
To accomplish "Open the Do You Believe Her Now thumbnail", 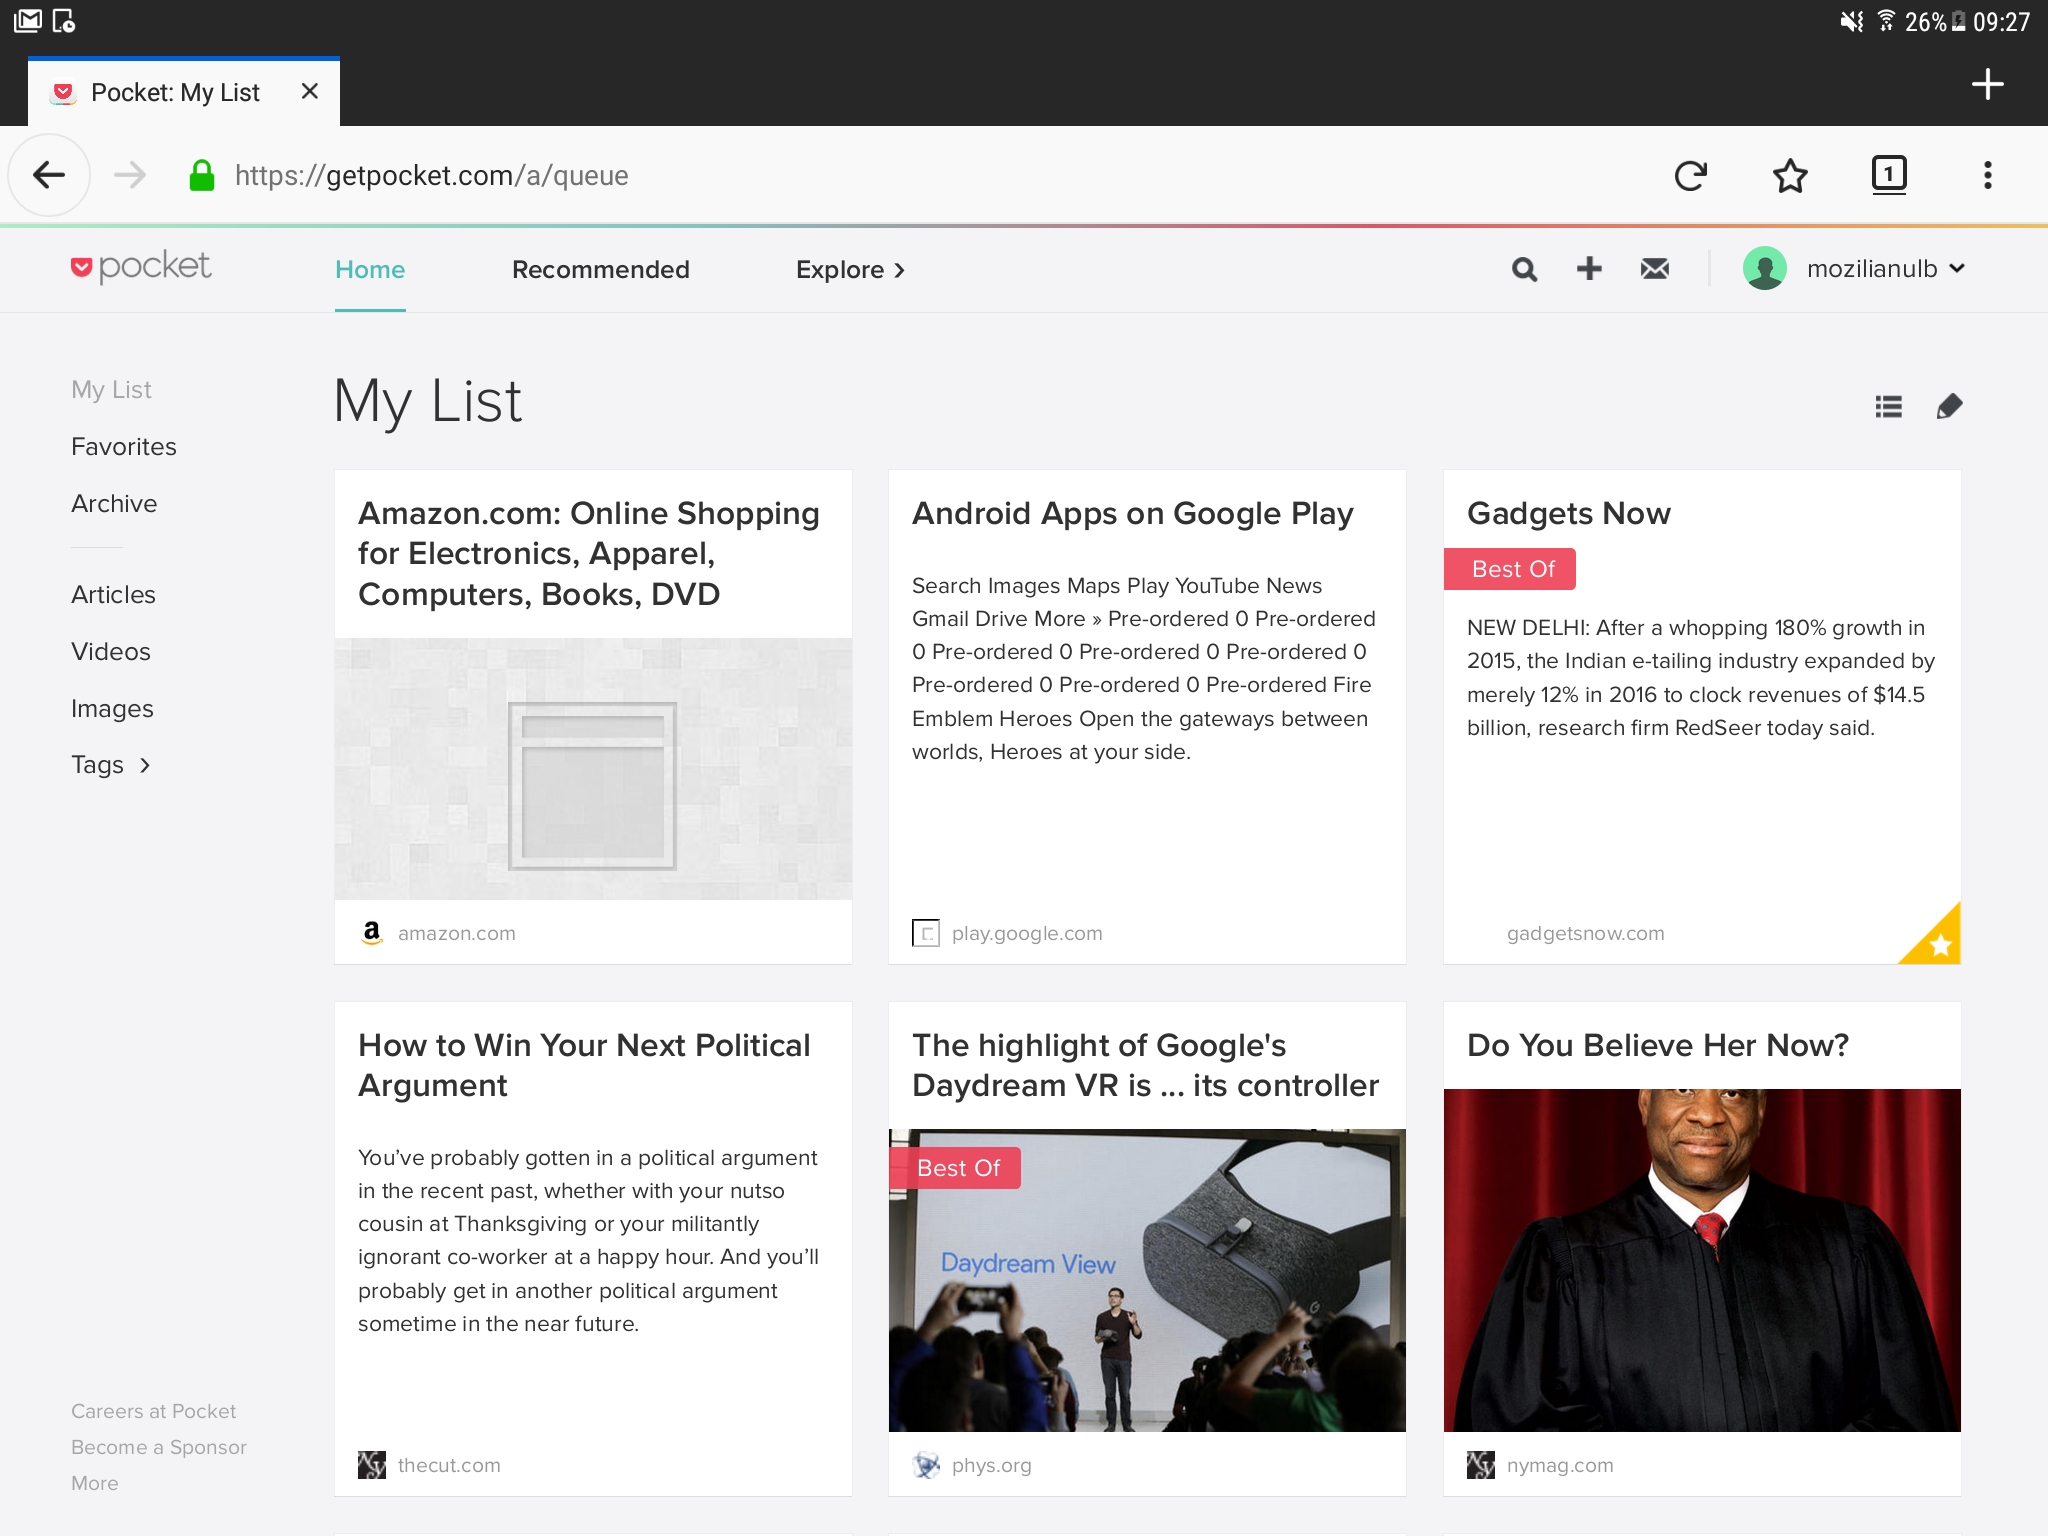I will click(x=1701, y=1260).
